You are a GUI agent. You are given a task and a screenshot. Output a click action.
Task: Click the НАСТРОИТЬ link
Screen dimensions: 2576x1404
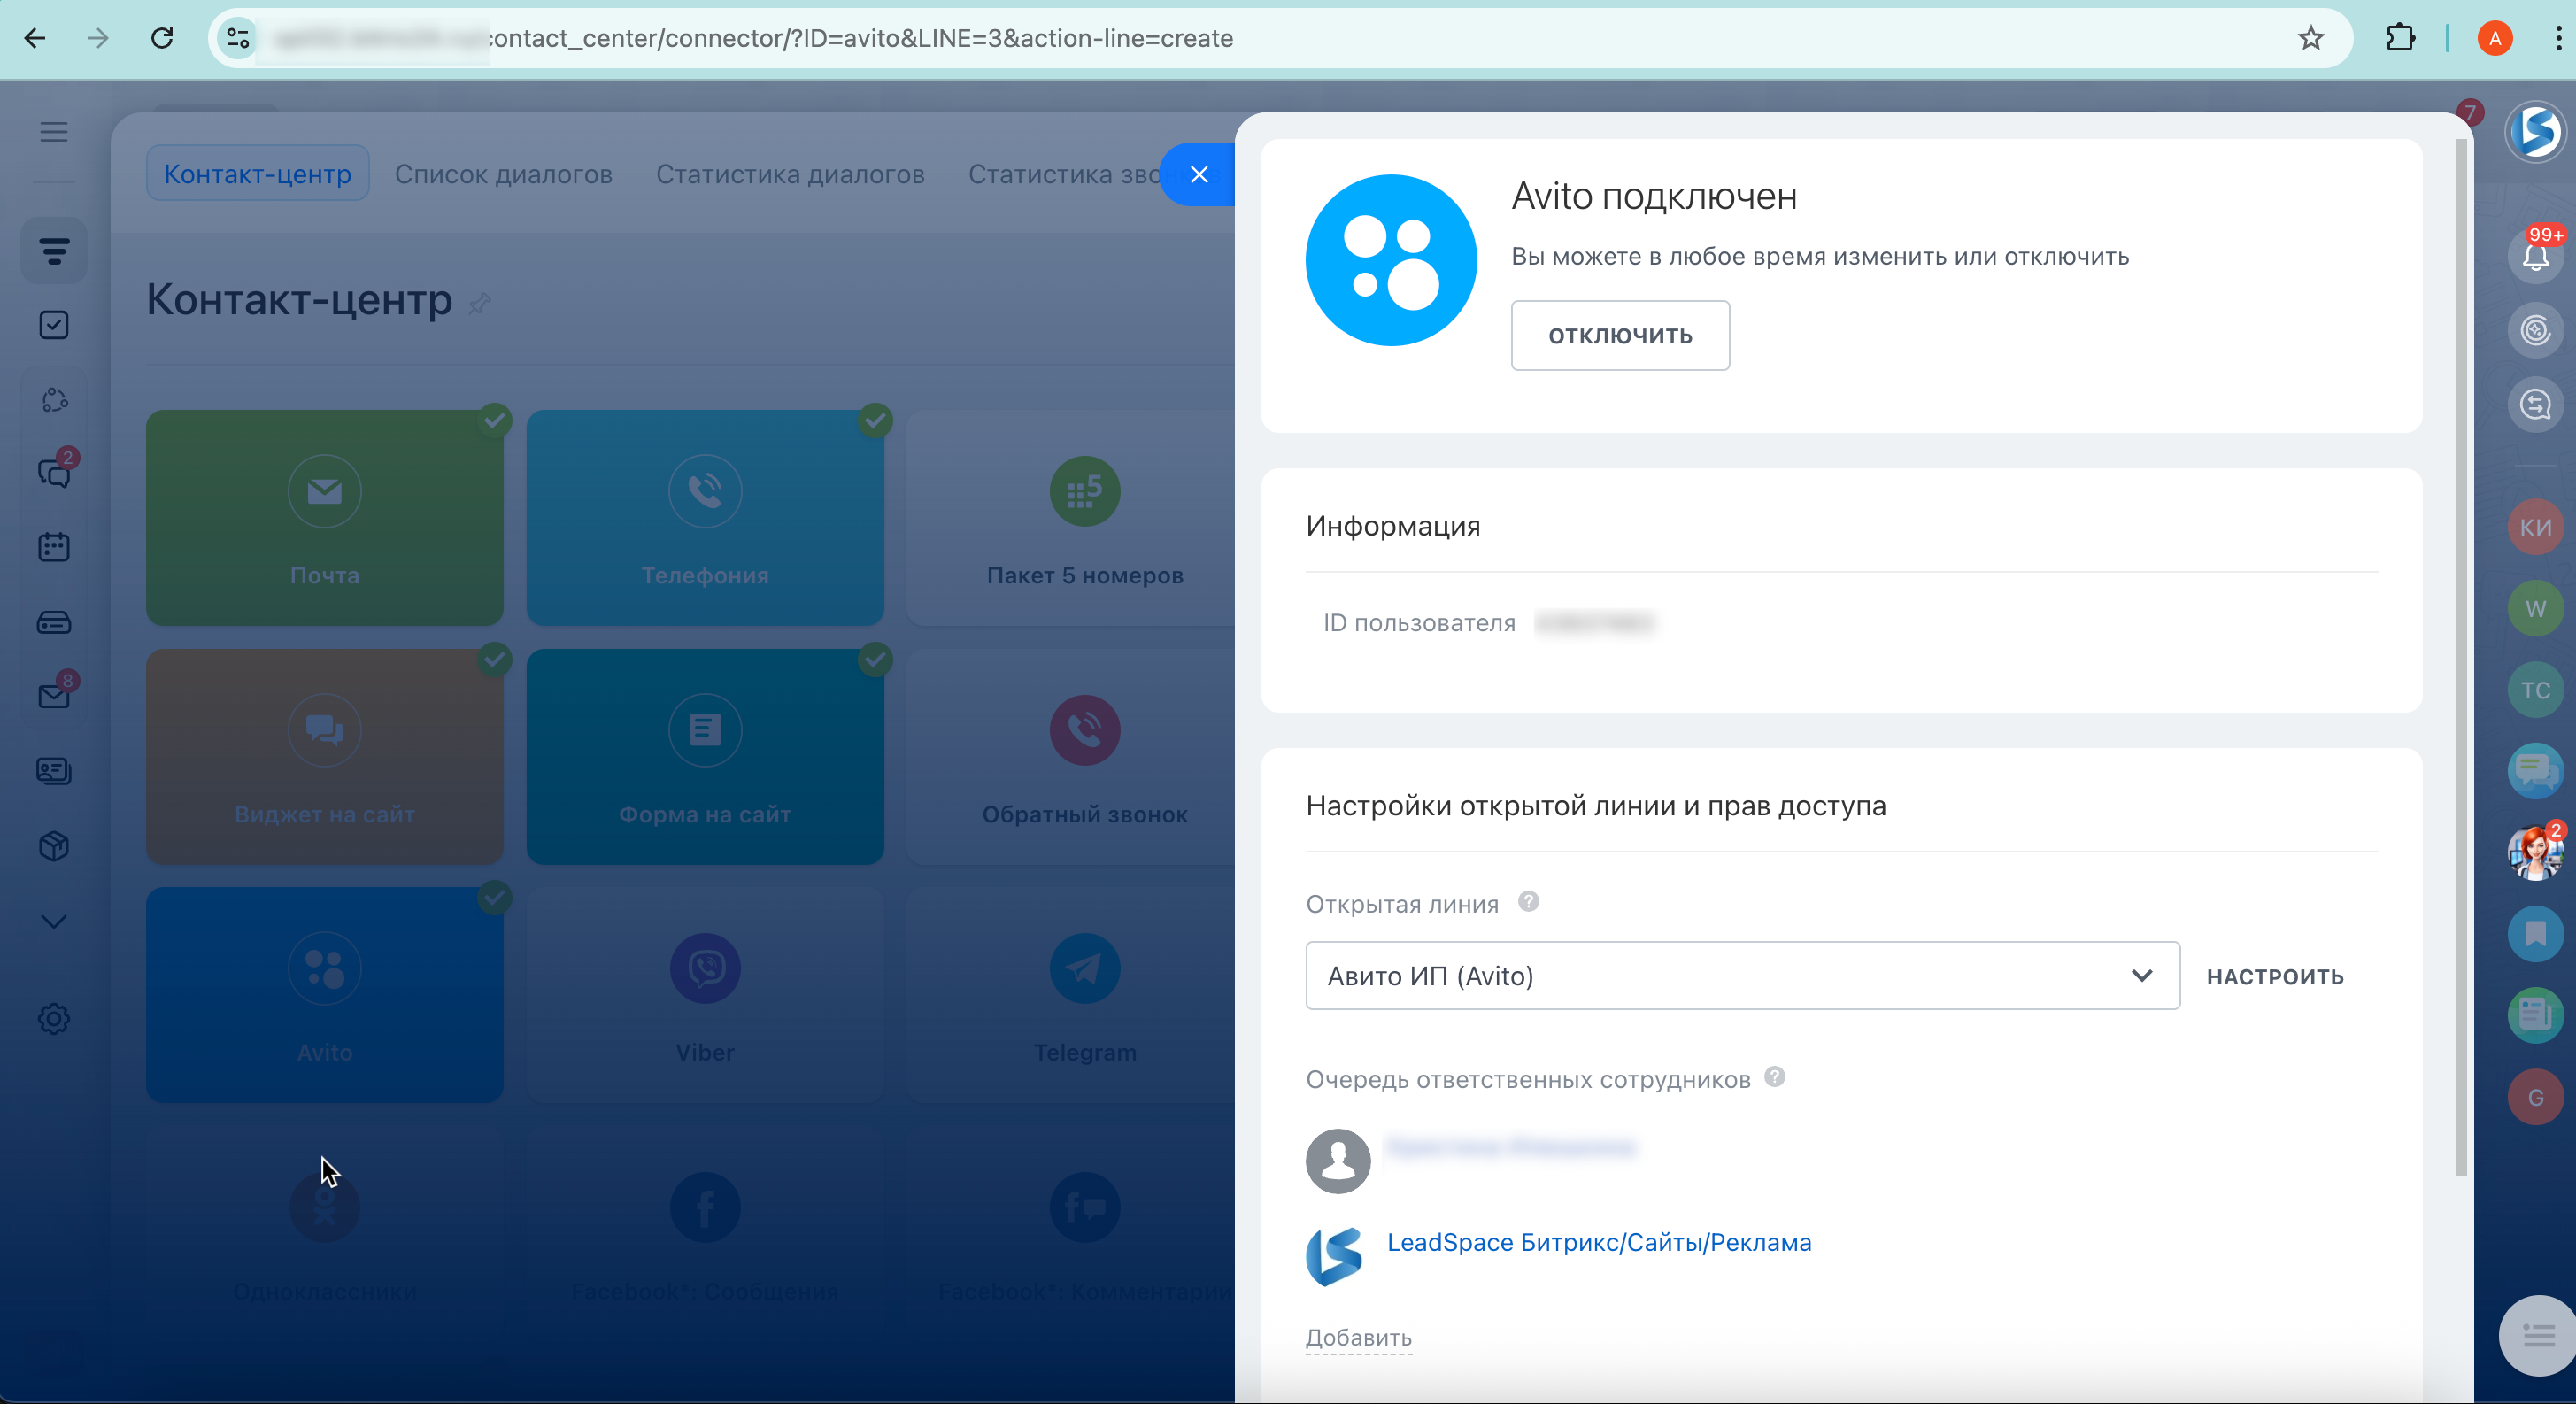[x=2274, y=976]
